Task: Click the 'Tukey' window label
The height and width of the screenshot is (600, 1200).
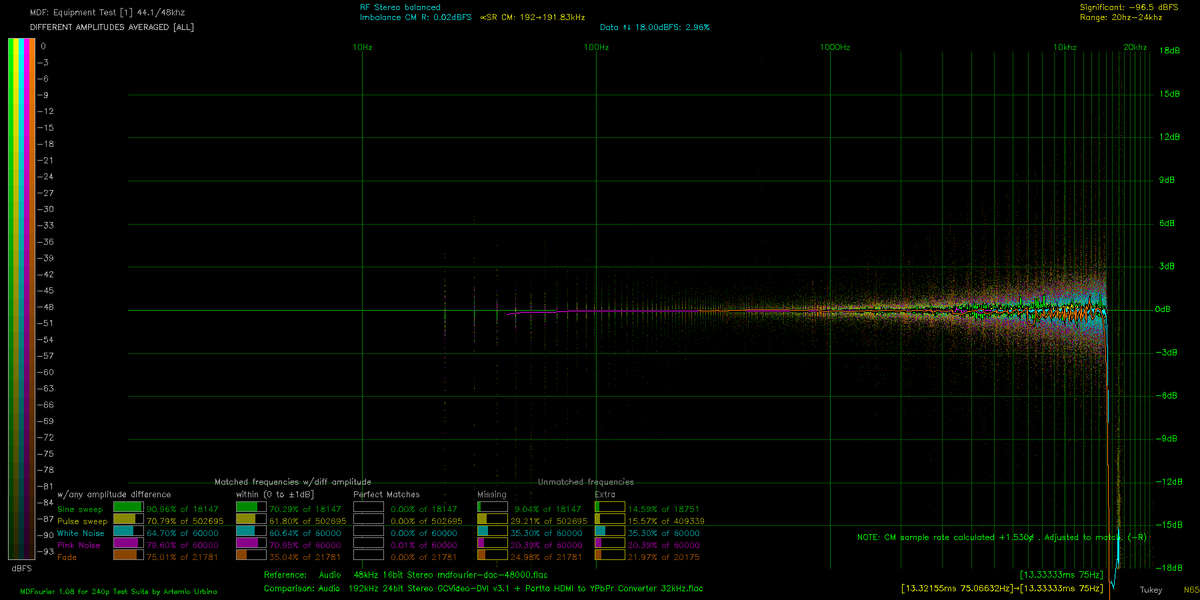Action: pos(1151,591)
